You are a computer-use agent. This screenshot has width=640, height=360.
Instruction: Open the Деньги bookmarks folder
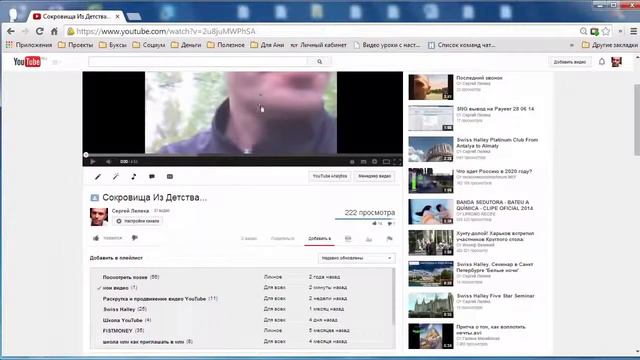(186, 45)
